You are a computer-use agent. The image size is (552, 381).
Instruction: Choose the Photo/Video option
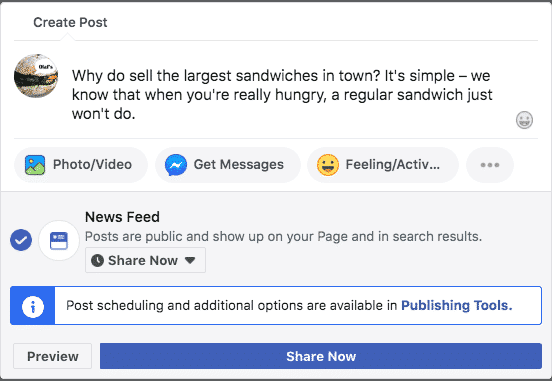pos(81,165)
